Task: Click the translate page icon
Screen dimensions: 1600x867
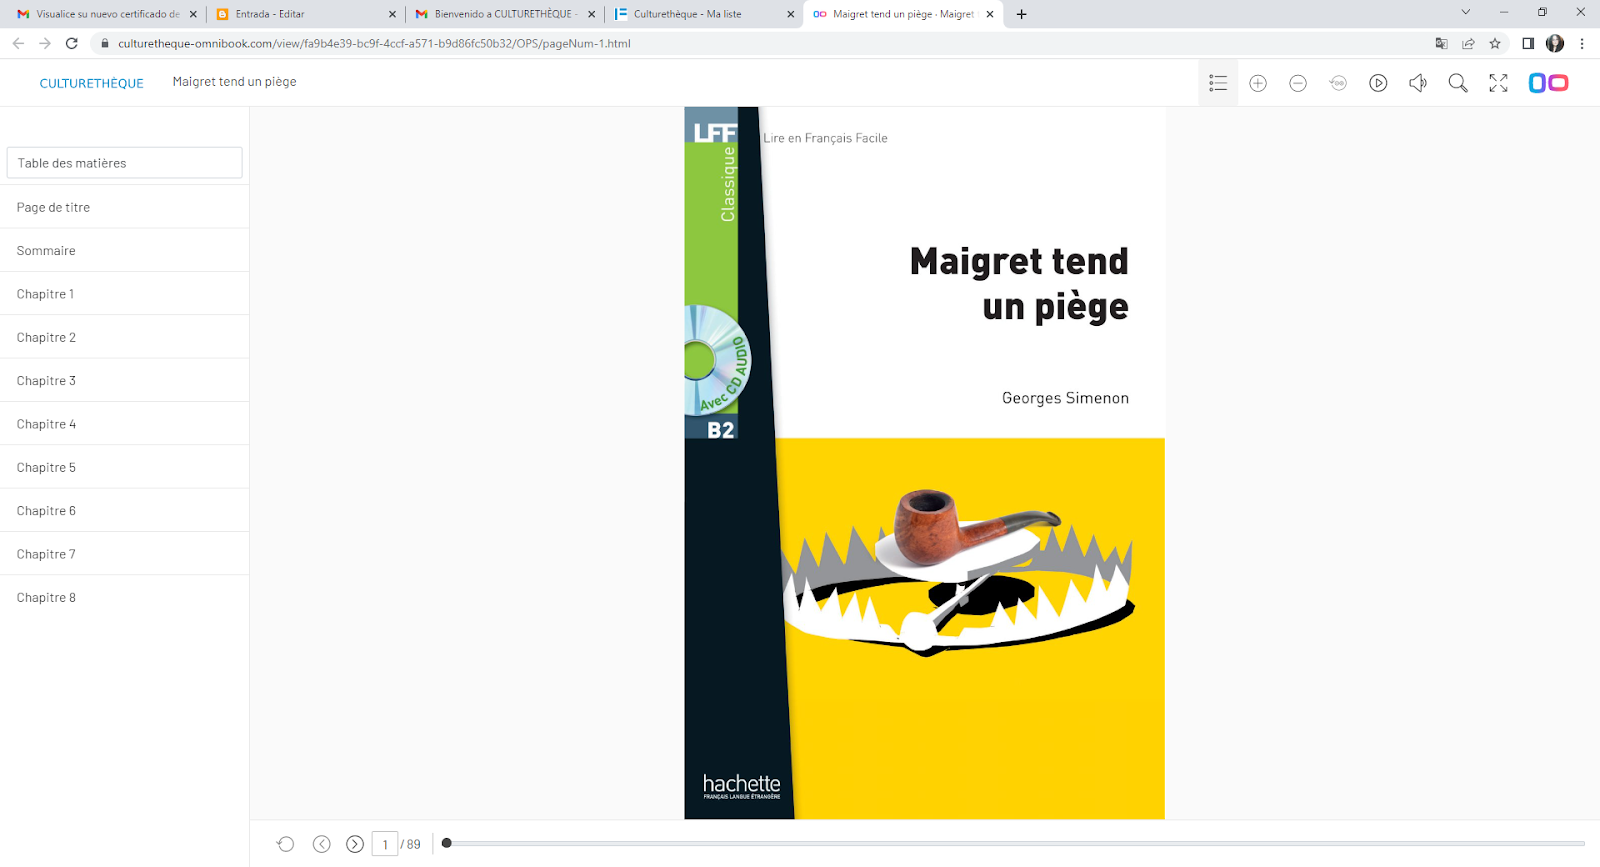Action: [x=1441, y=43]
